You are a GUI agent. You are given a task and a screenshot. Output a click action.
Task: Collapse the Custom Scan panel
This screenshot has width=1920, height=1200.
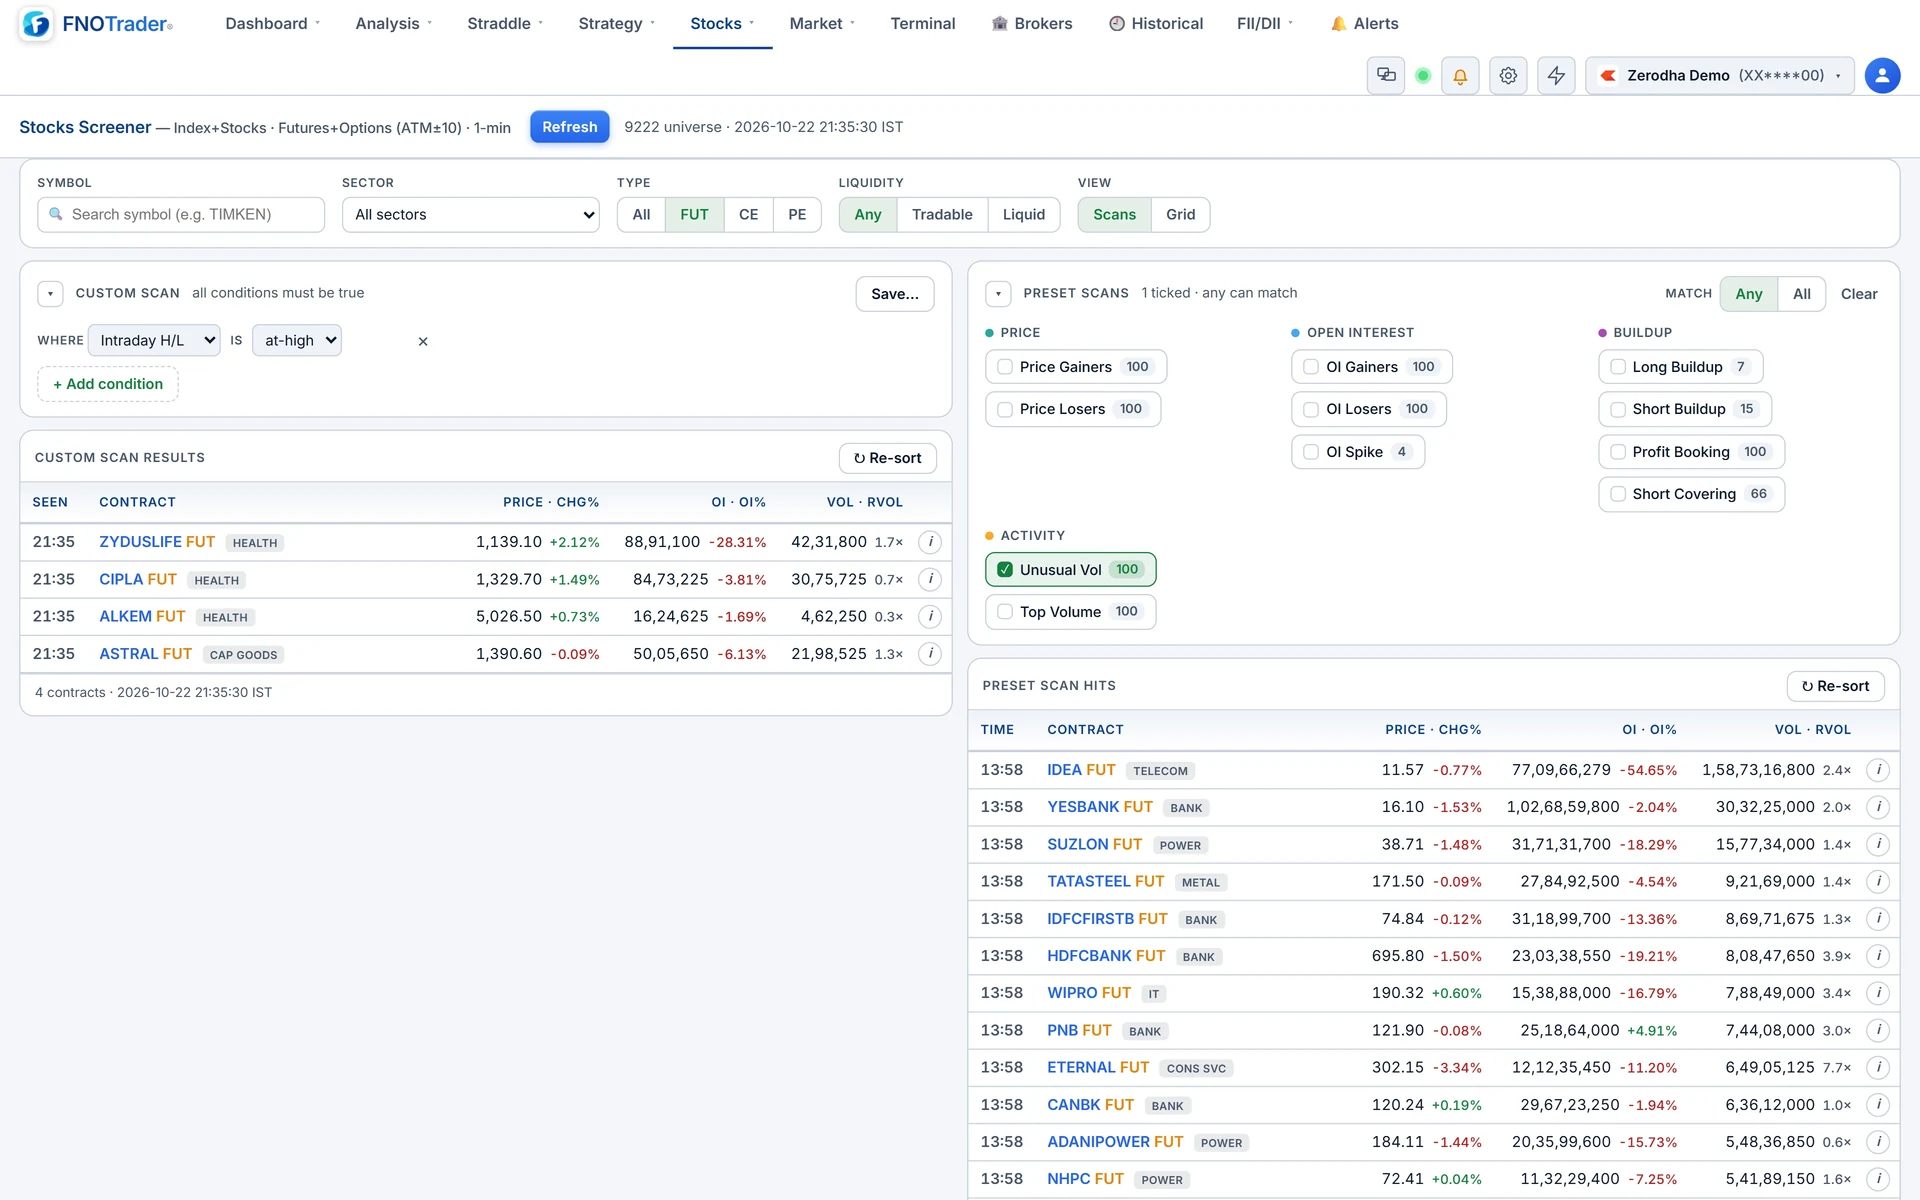(50, 294)
